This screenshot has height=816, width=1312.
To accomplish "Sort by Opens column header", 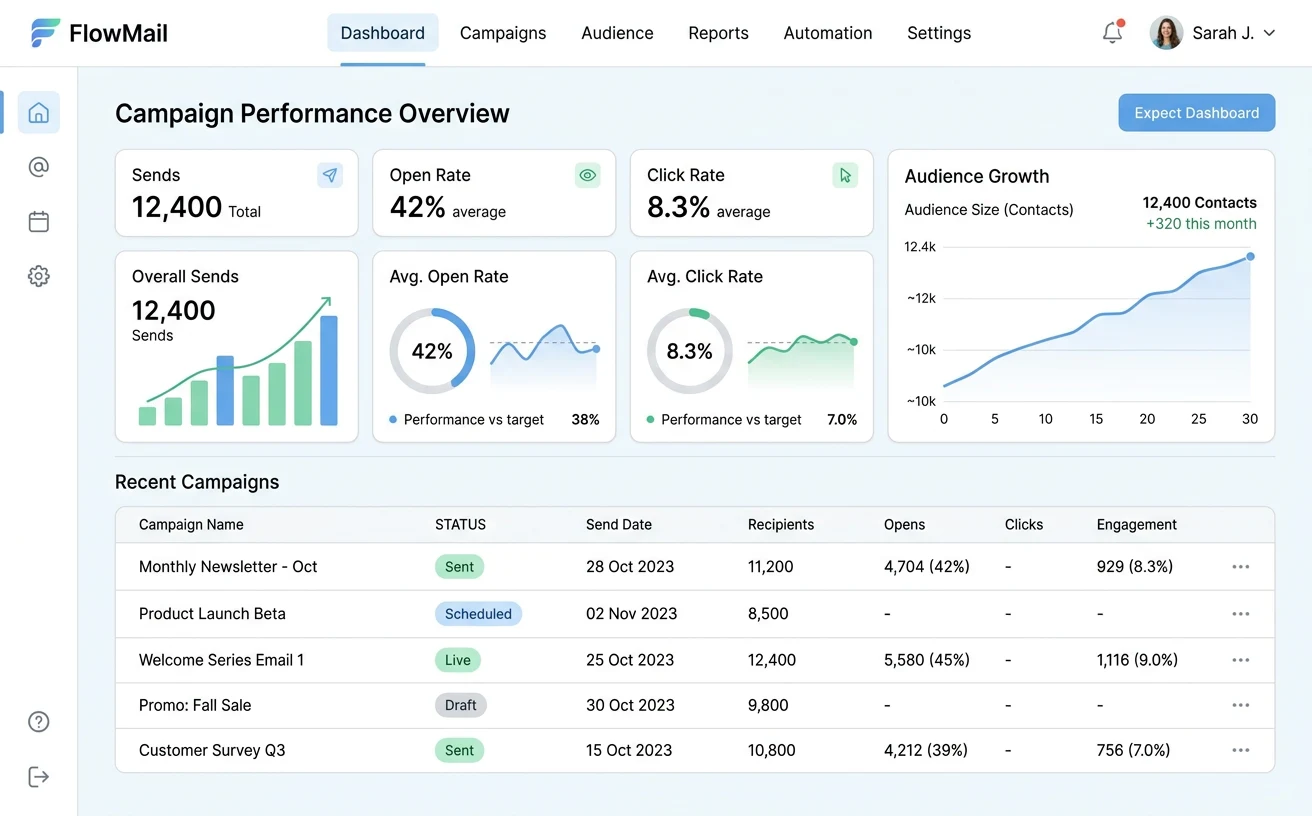I will (904, 525).
